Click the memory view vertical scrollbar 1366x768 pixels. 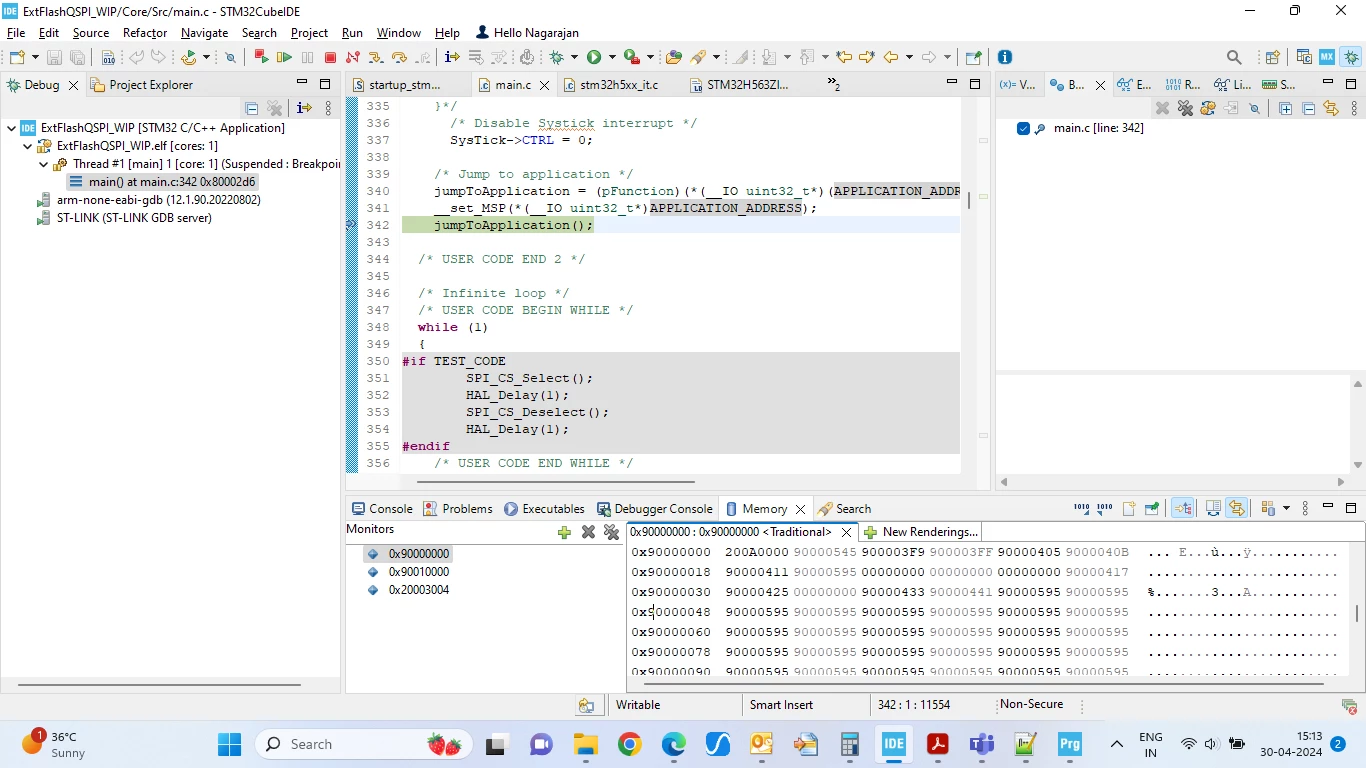click(x=1357, y=612)
